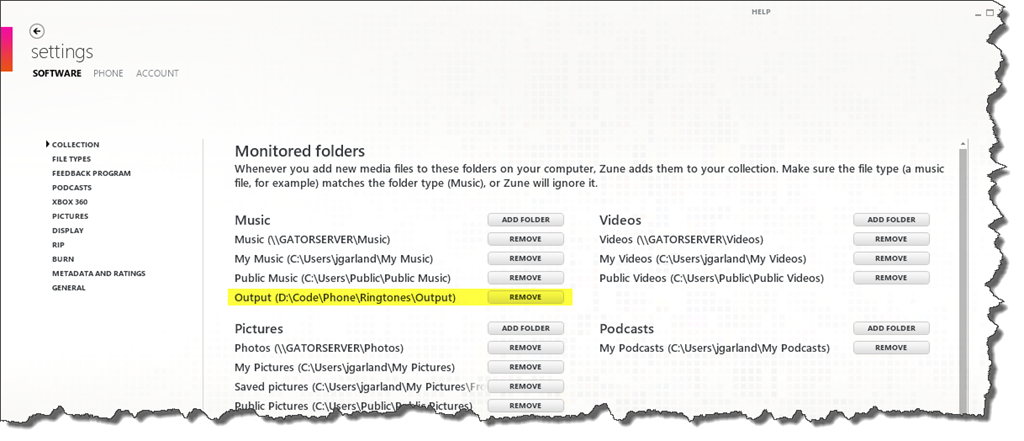Select the COLLECTION item in sidebar

(75, 145)
